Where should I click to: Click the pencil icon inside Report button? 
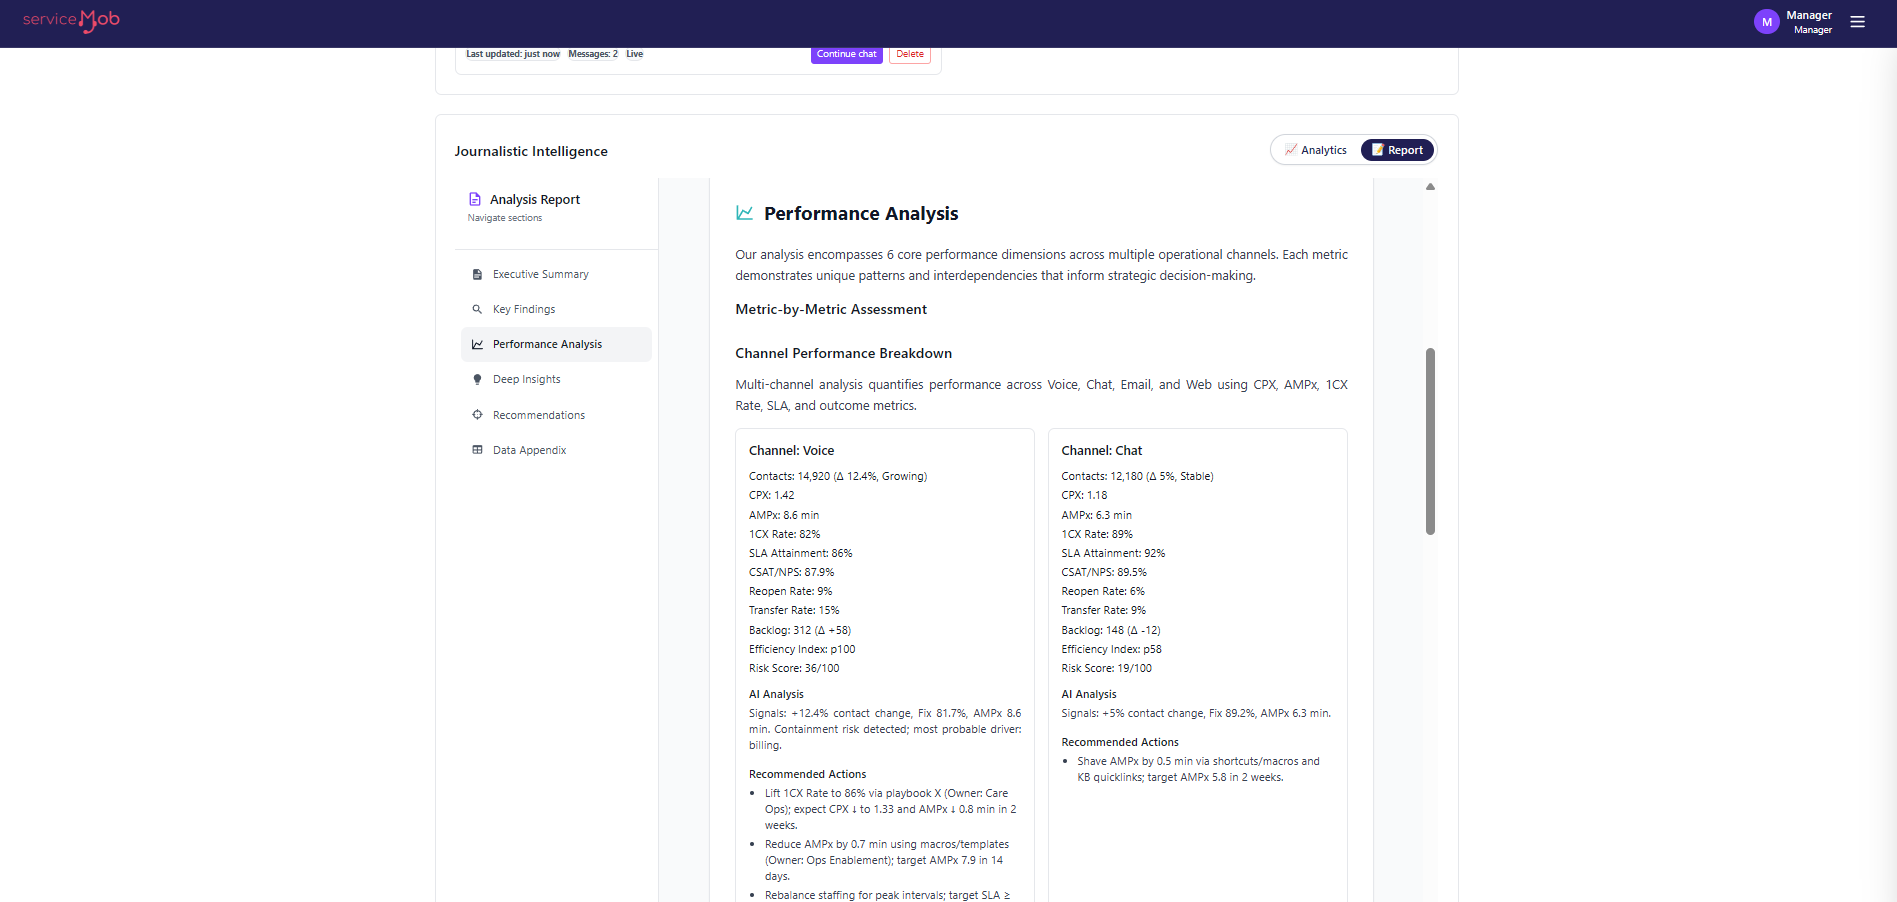[1379, 149]
